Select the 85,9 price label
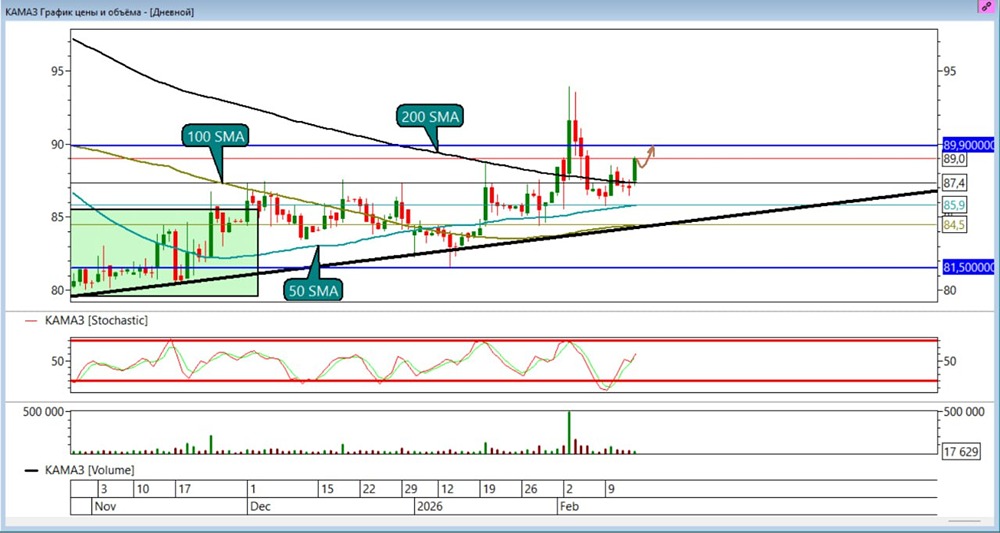 pyautogui.click(x=955, y=205)
